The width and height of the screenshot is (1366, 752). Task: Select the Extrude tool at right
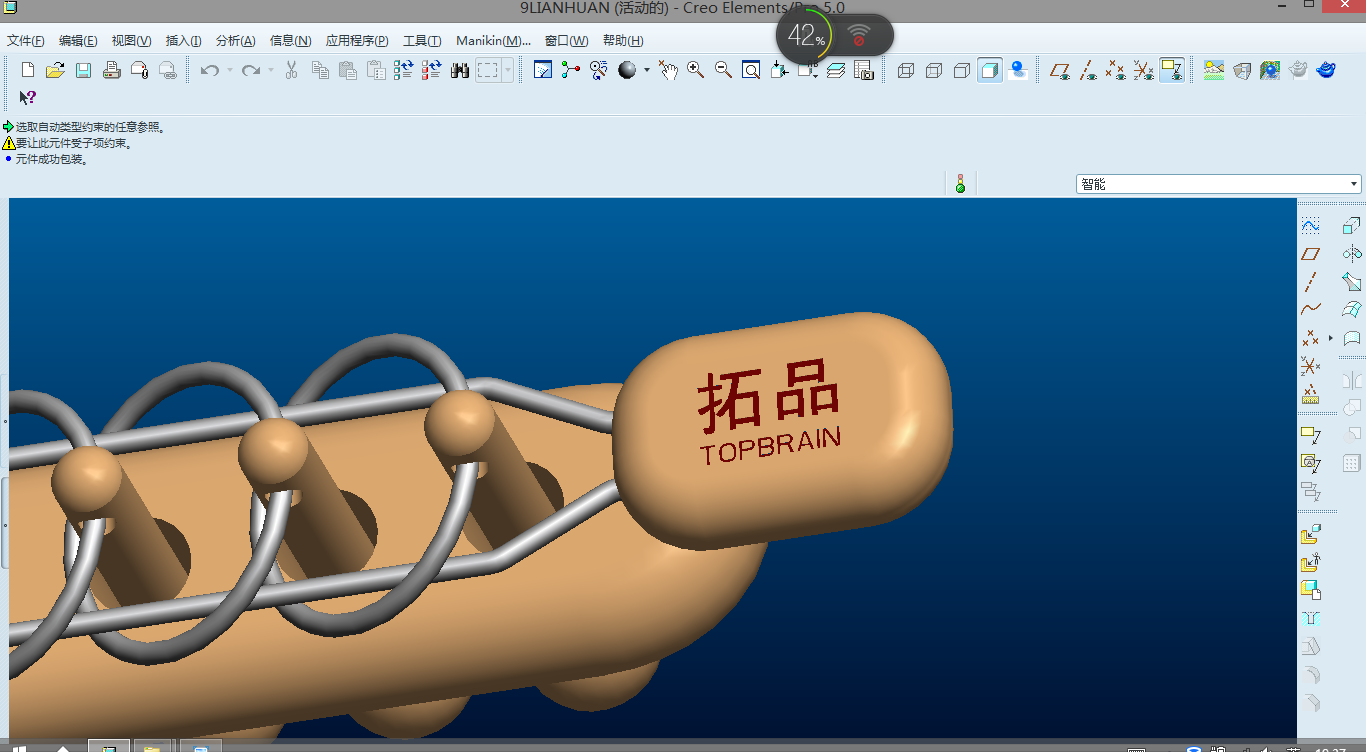[x=1352, y=226]
